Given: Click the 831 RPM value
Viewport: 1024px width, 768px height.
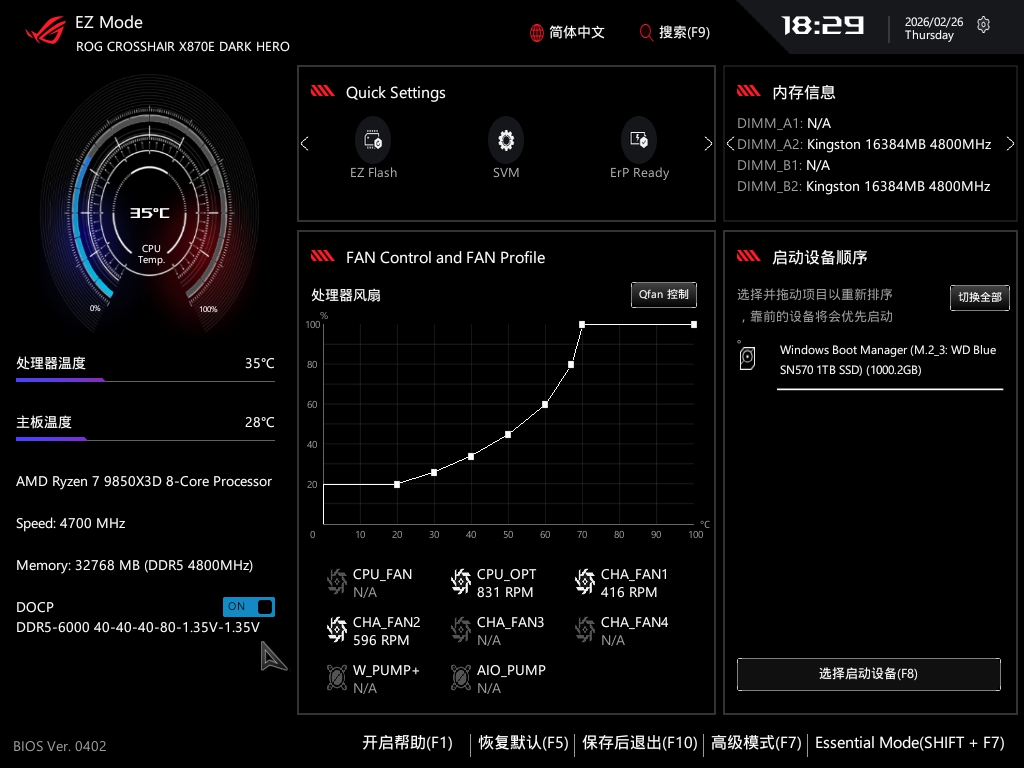Looking at the screenshot, I should point(505,592).
